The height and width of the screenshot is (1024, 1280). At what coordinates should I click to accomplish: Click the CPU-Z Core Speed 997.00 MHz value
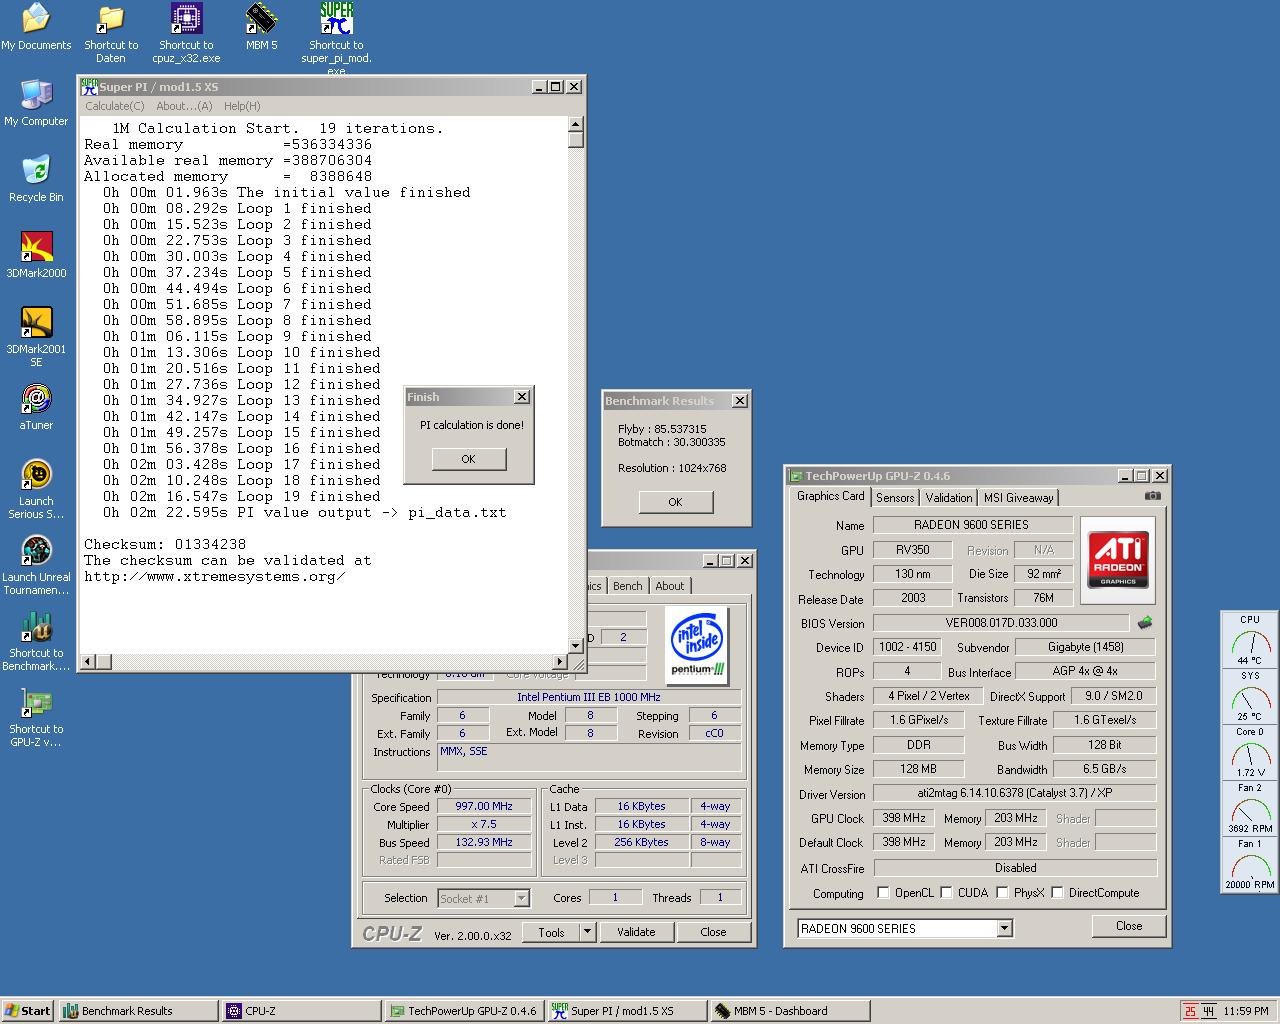[x=484, y=806]
